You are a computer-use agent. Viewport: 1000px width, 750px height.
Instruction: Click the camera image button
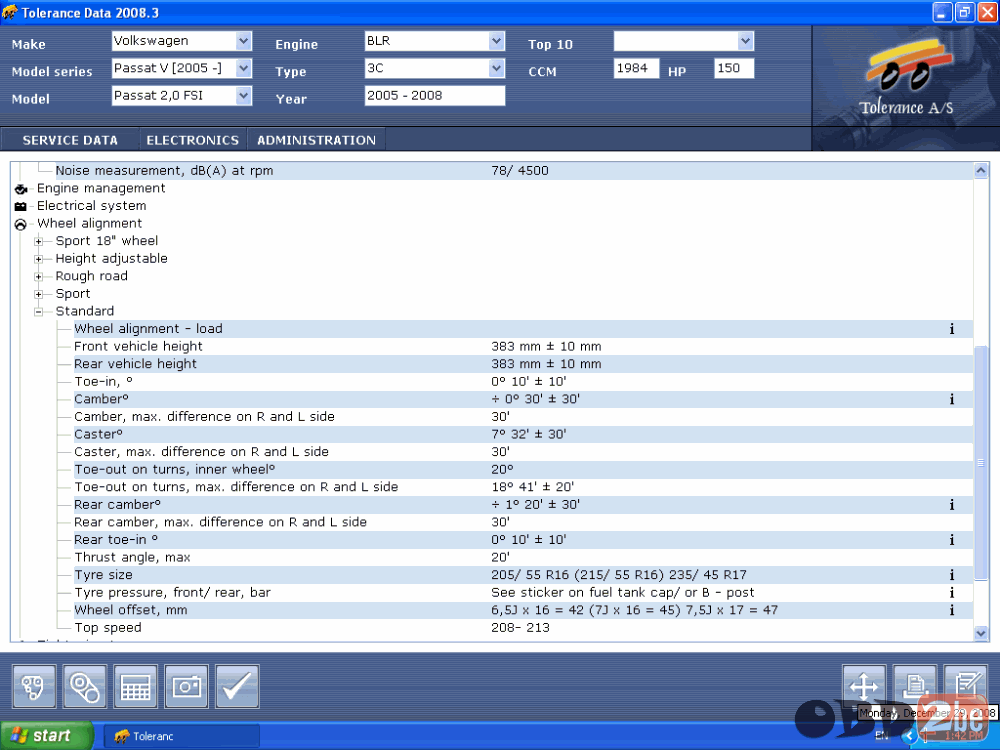[x=186, y=686]
